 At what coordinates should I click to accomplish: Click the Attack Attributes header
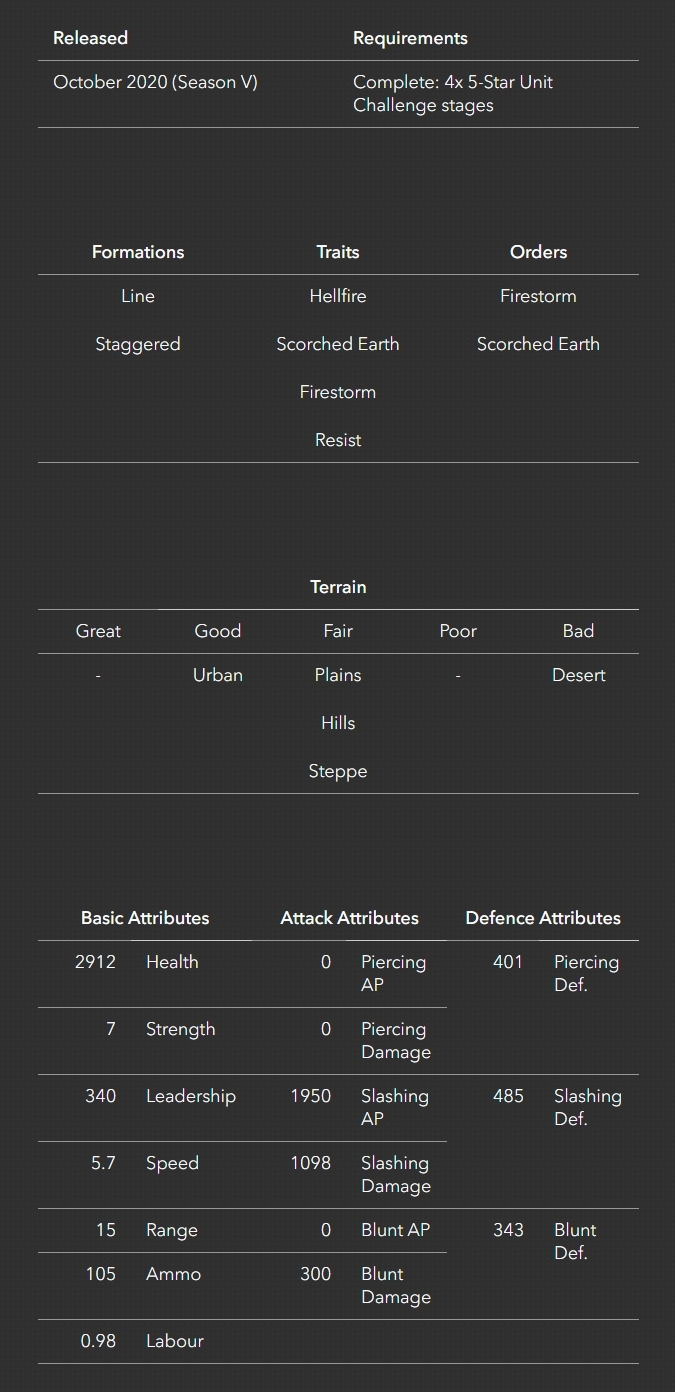(x=349, y=918)
